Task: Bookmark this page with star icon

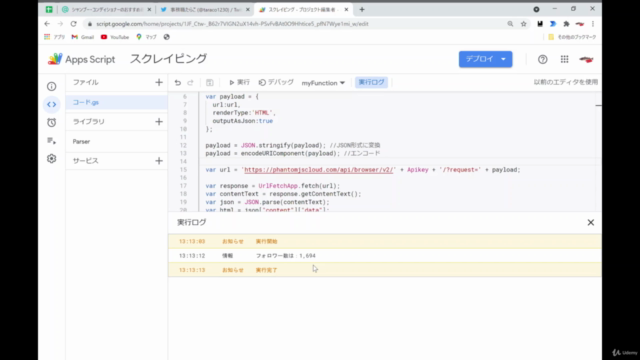Action: click(524, 24)
